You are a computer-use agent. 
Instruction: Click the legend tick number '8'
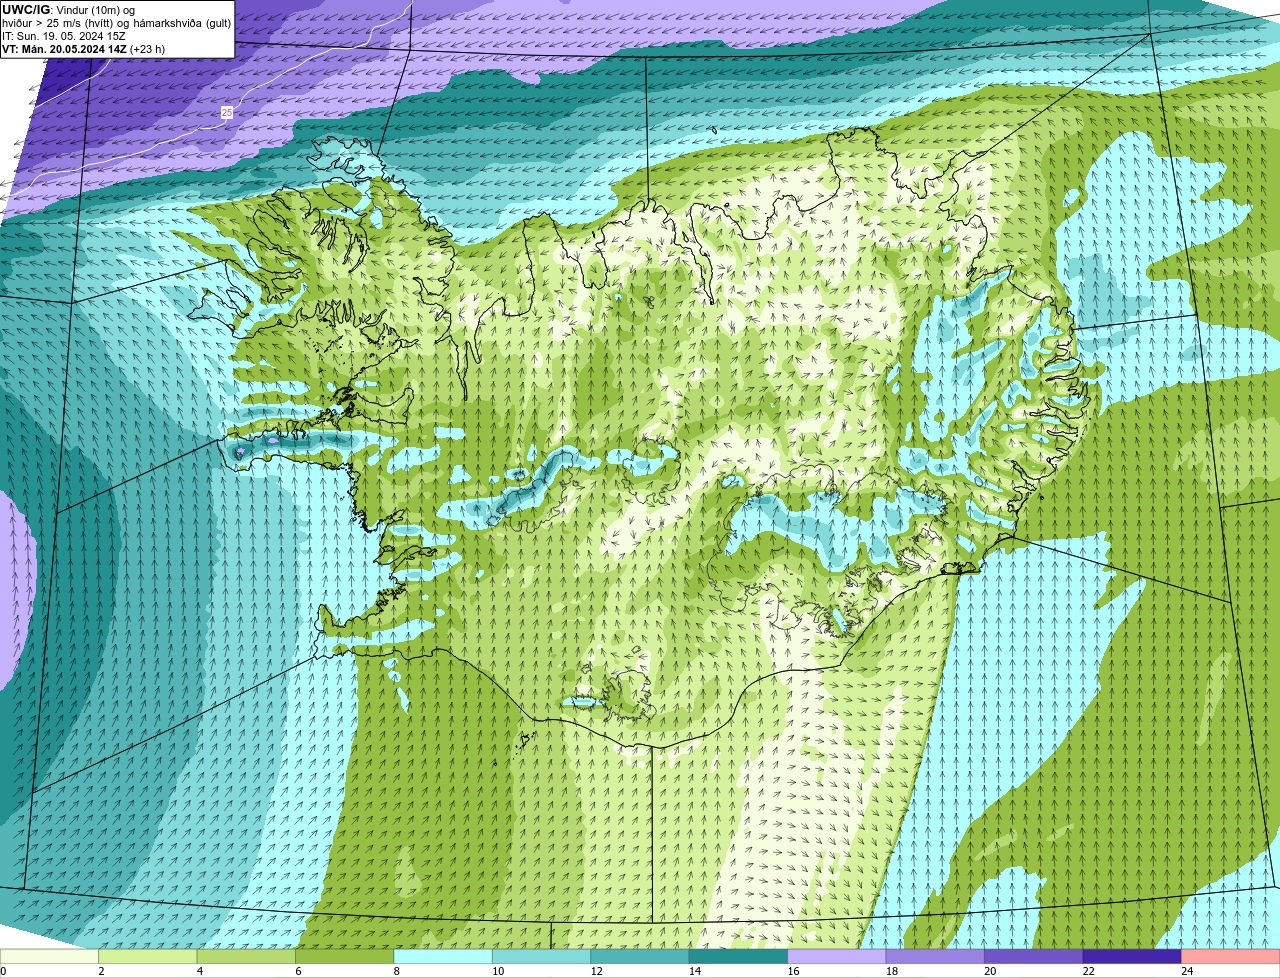point(396,971)
